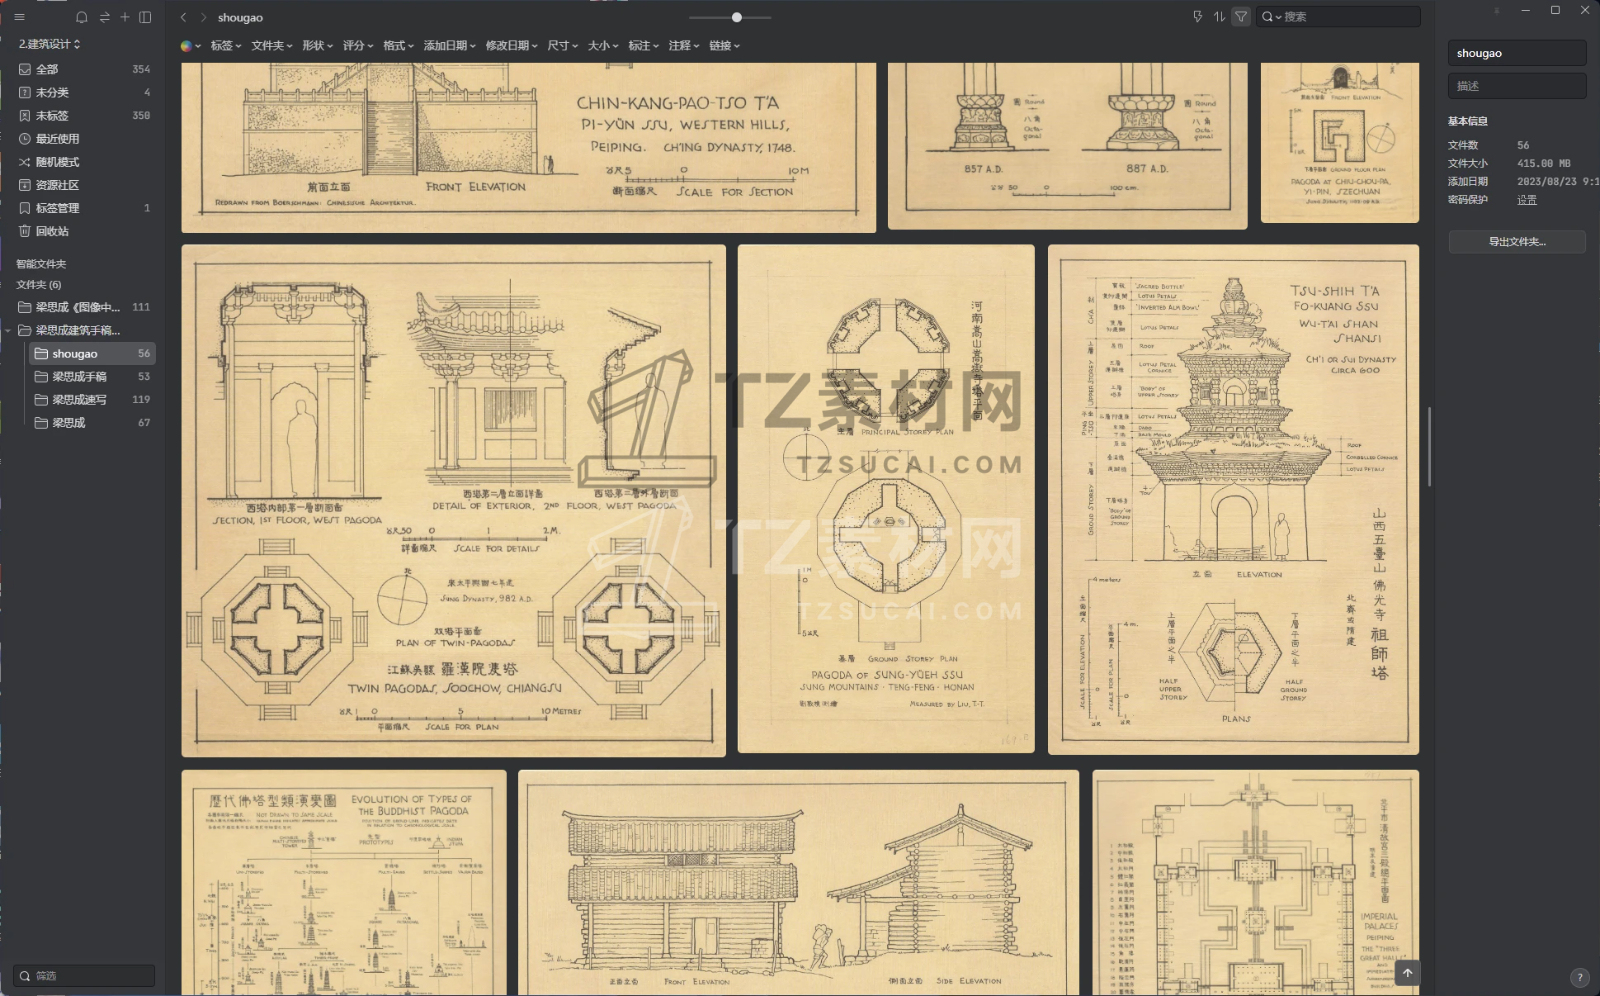Click the 全部 inbox icon

click(x=25, y=69)
